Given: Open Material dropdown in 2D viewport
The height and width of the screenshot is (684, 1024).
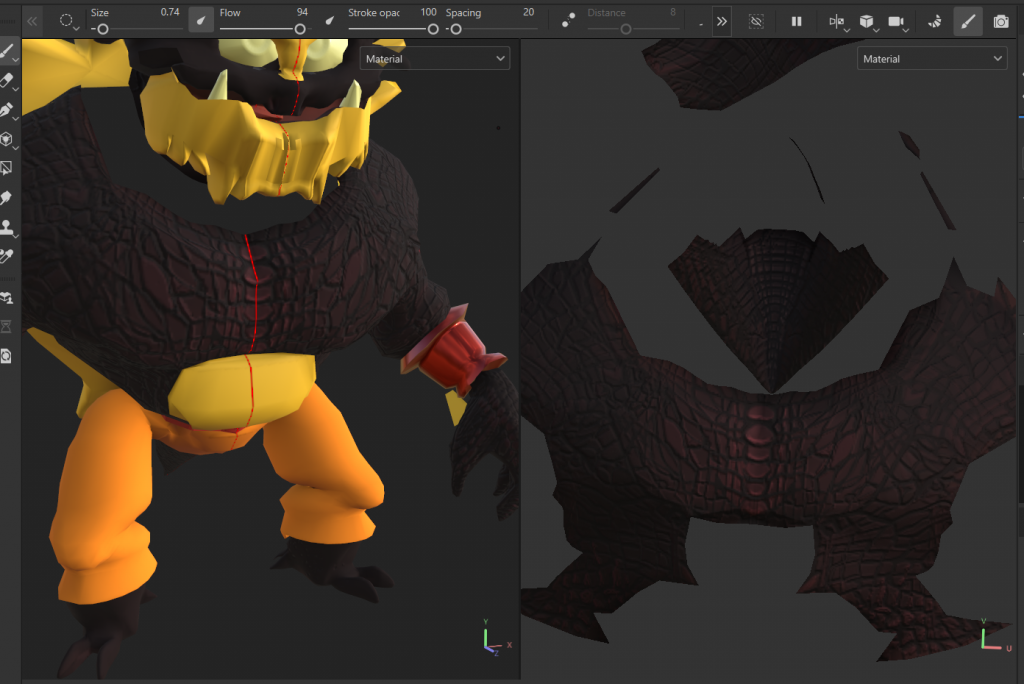Looking at the screenshot, I should (x=932, y=59).
